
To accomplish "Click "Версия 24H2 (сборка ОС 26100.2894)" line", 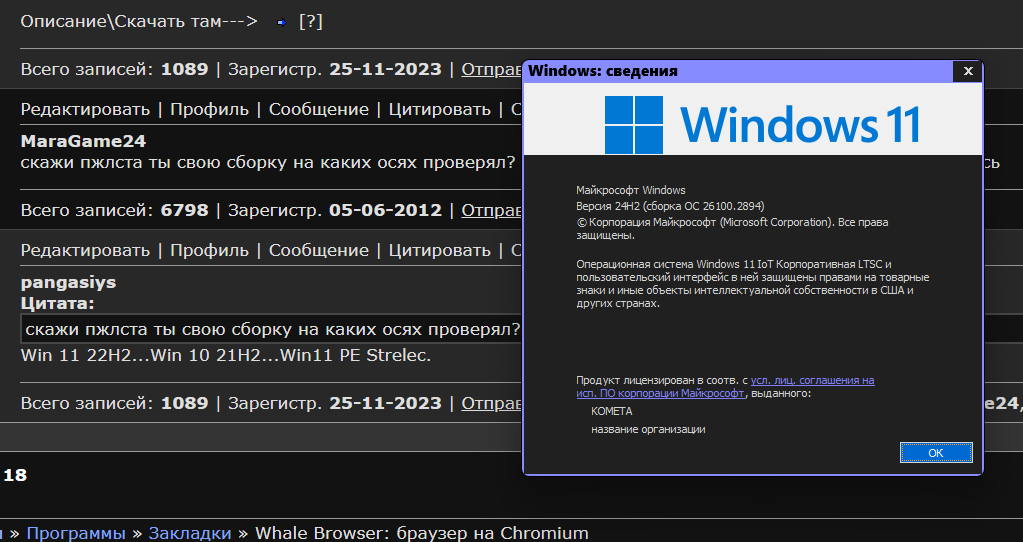I will point(670,206).
